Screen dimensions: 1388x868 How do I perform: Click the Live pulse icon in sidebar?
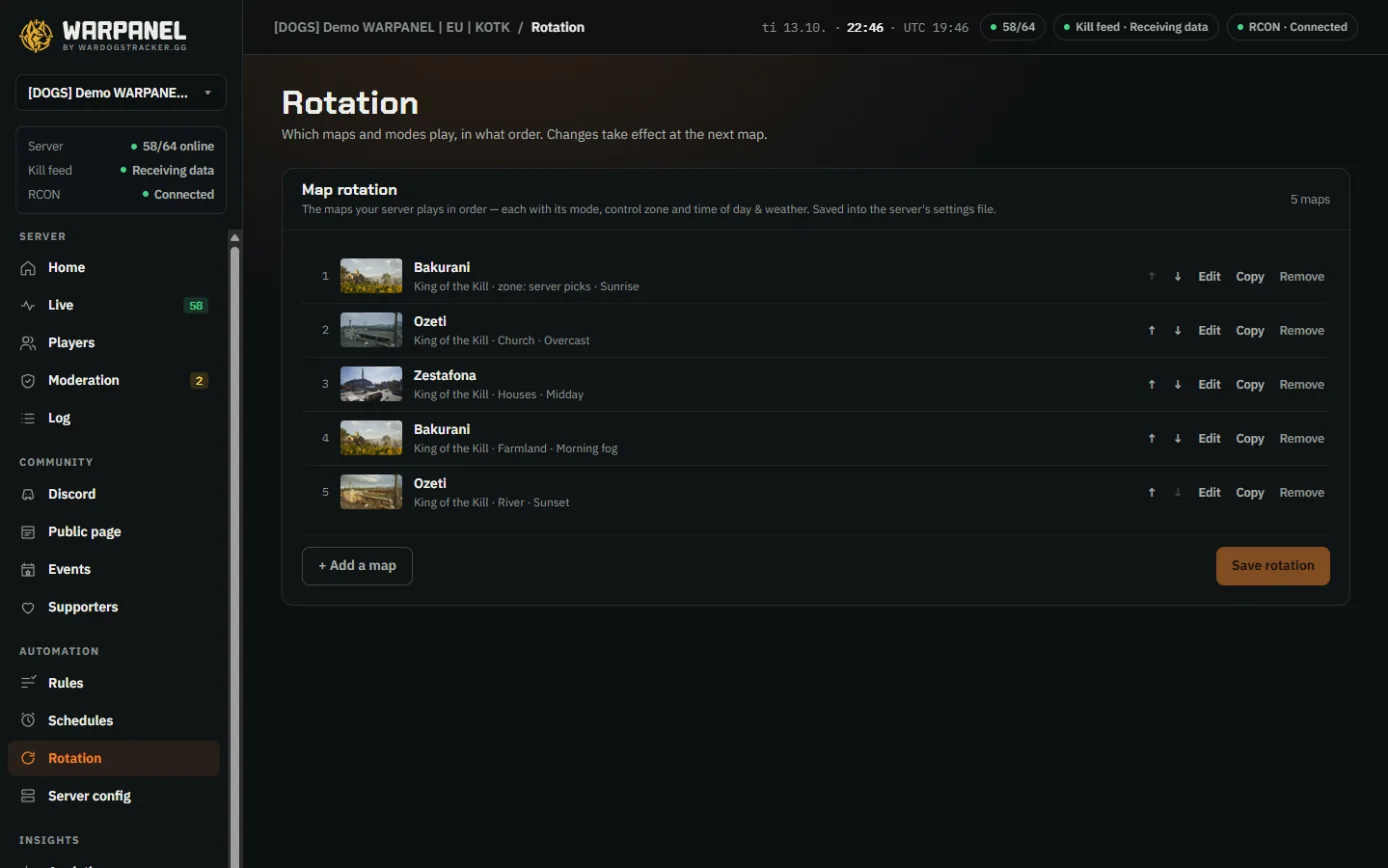28,305
